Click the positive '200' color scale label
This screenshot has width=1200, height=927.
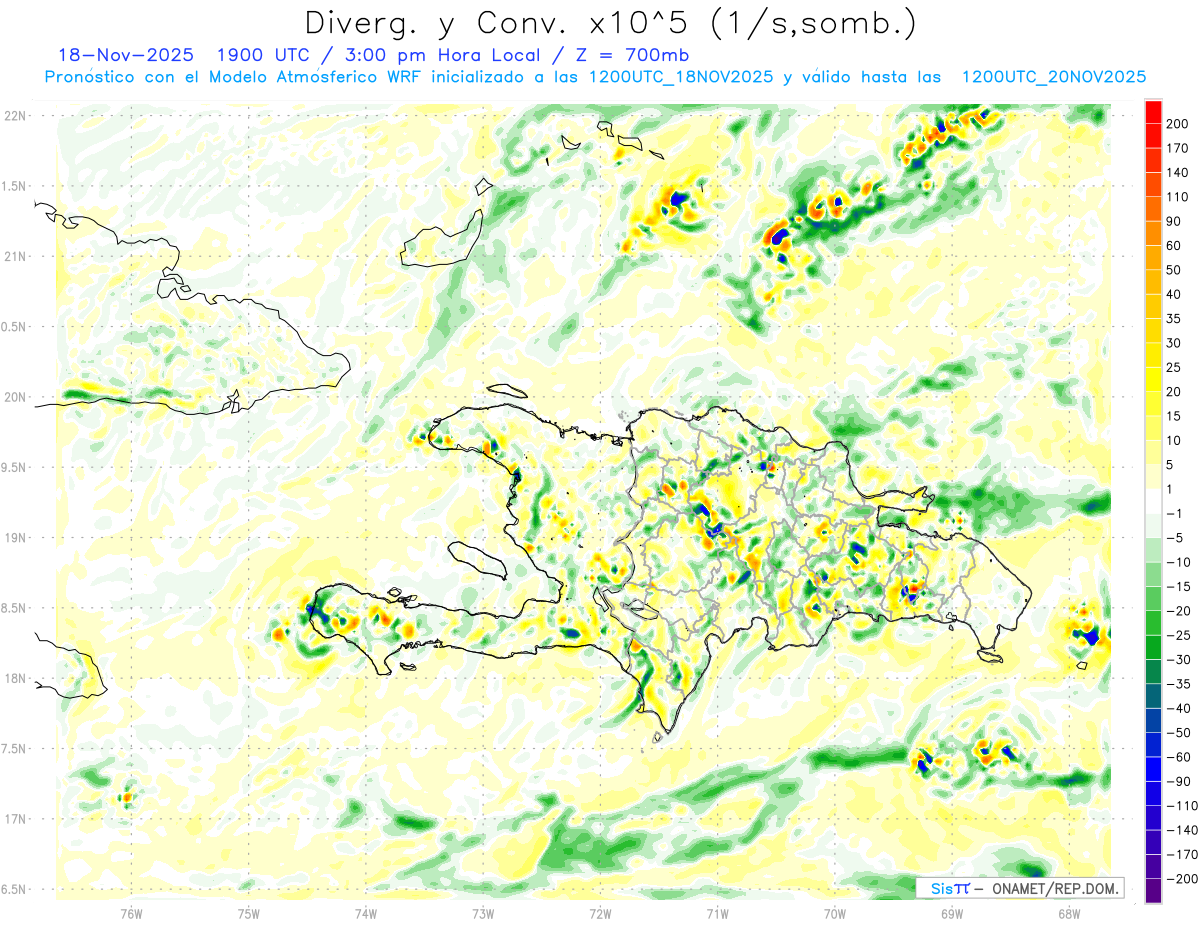(1177, 123)
